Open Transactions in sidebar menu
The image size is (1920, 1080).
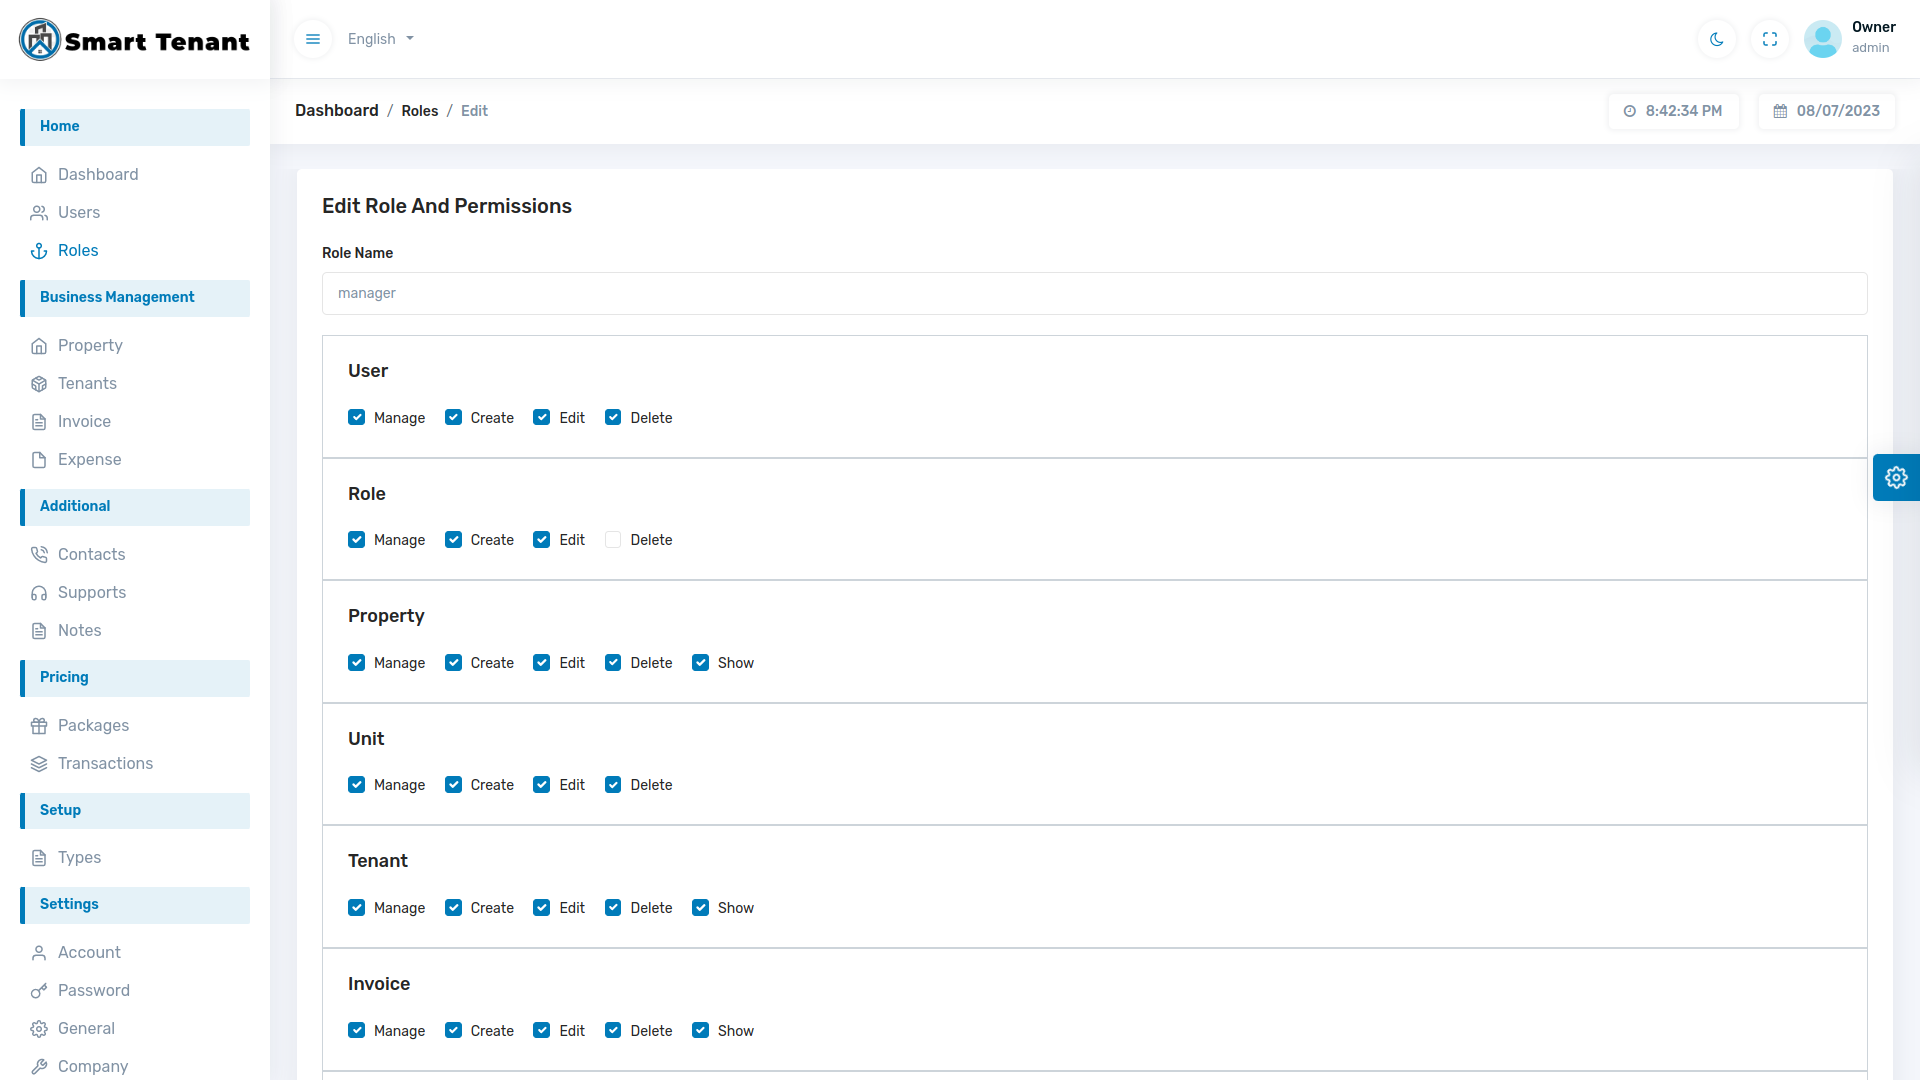[105, 763]
